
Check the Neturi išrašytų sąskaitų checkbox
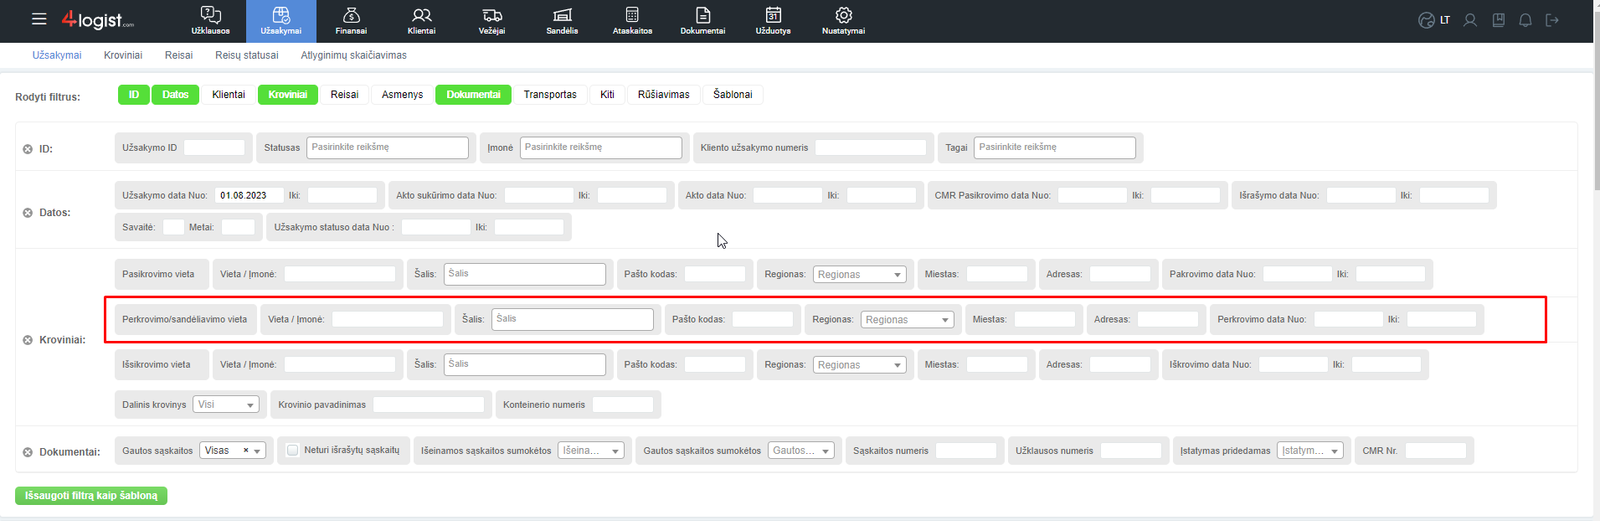click(293, 450)
